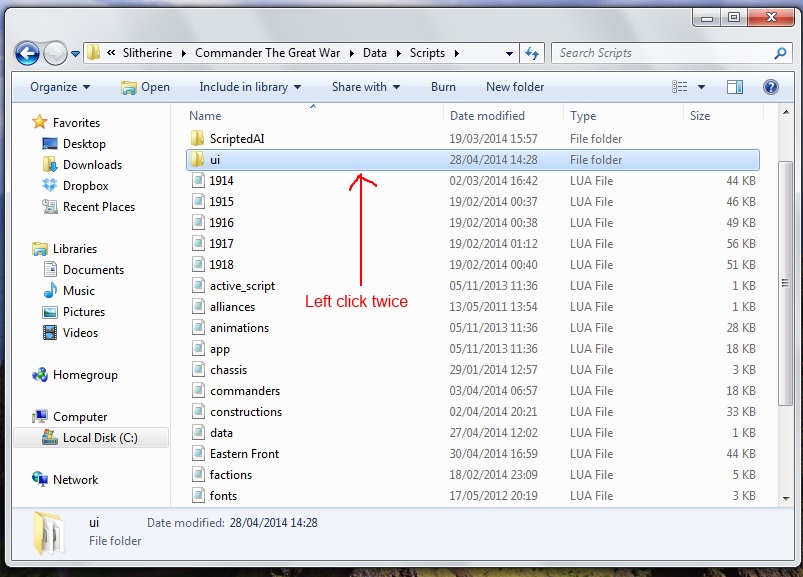Select Homegroup in navigation pane
The width and height of the screenshot is (803, 577).
(75, 375)
